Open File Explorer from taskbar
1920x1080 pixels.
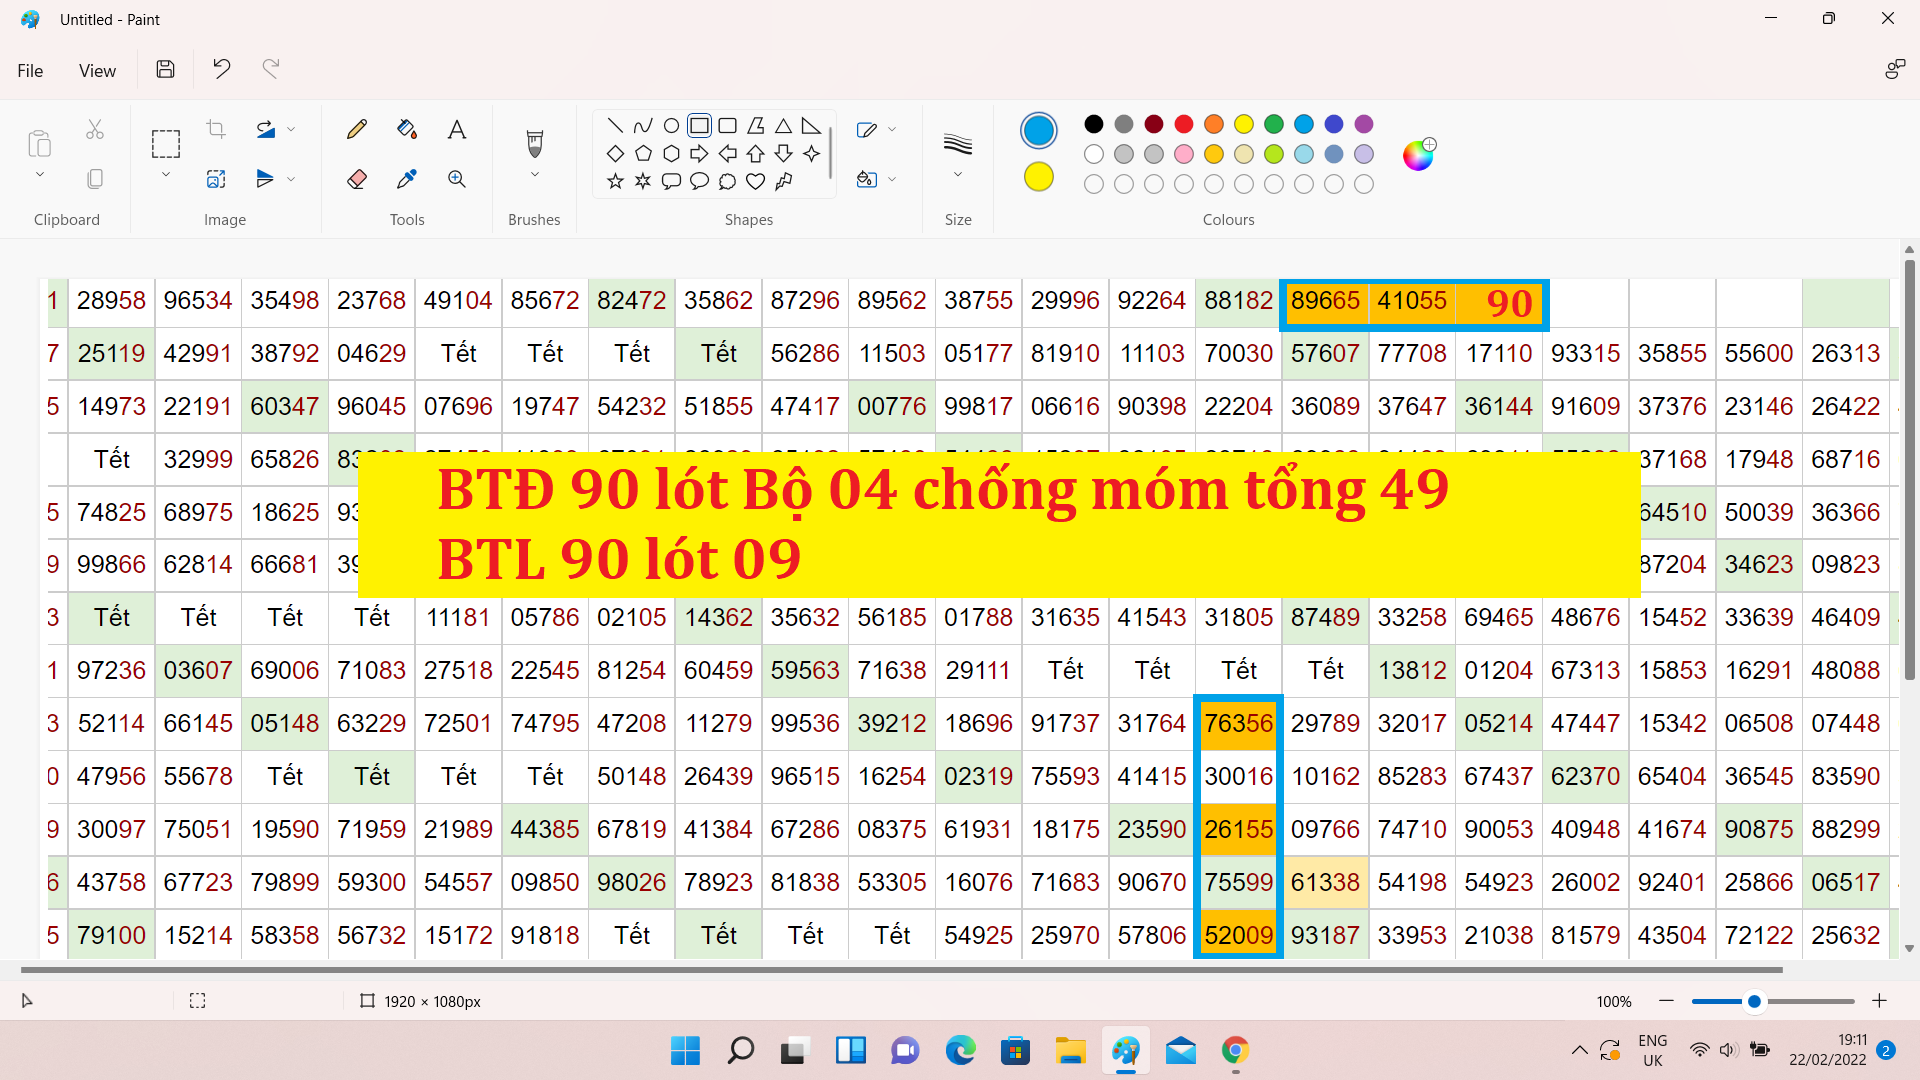[x=1071, y=1051]
